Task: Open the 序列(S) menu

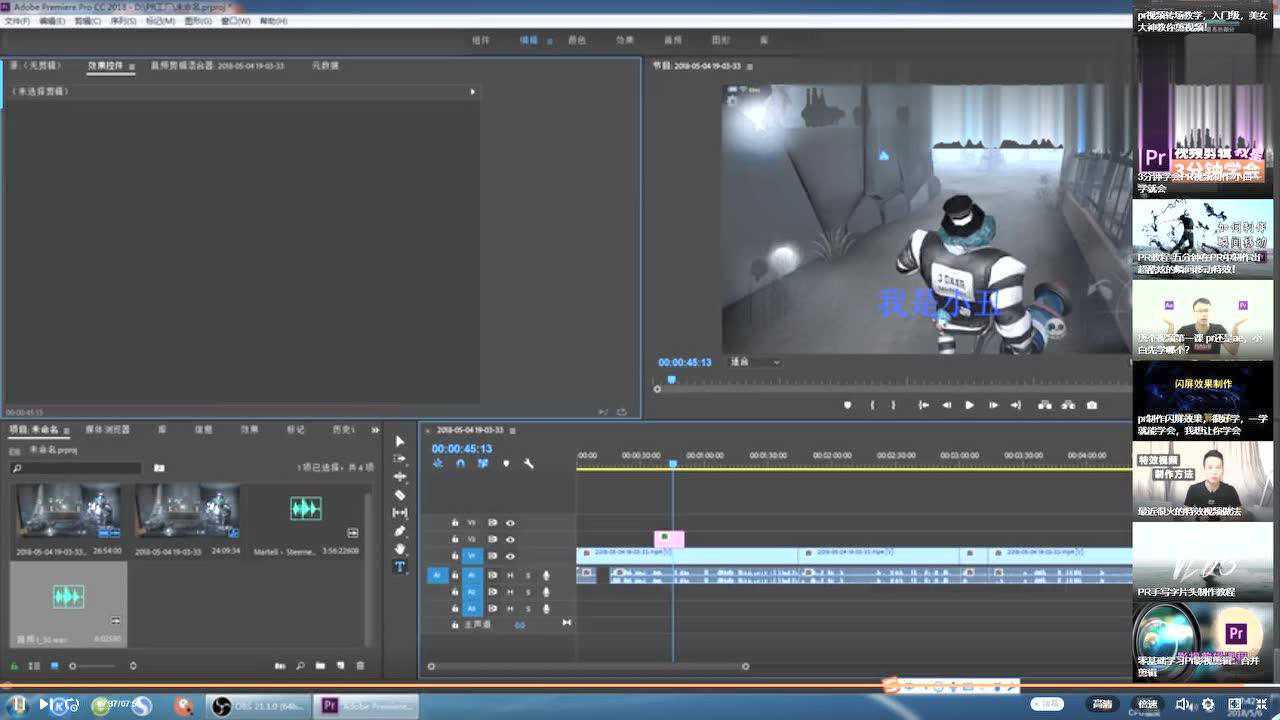Action: 123,21
